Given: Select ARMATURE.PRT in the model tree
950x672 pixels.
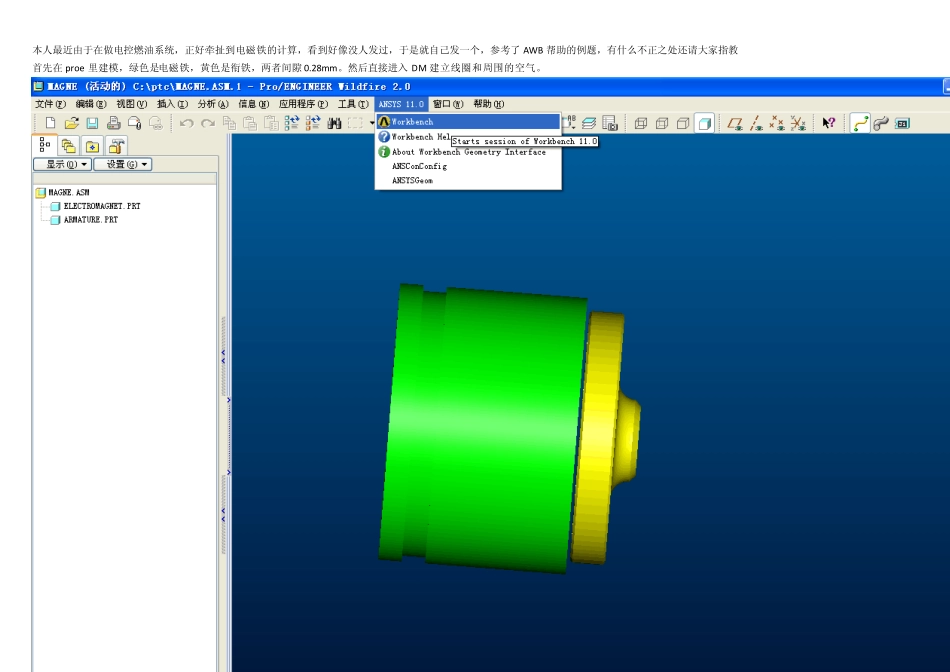Looking at the screenshot, I should coord(90,220).
